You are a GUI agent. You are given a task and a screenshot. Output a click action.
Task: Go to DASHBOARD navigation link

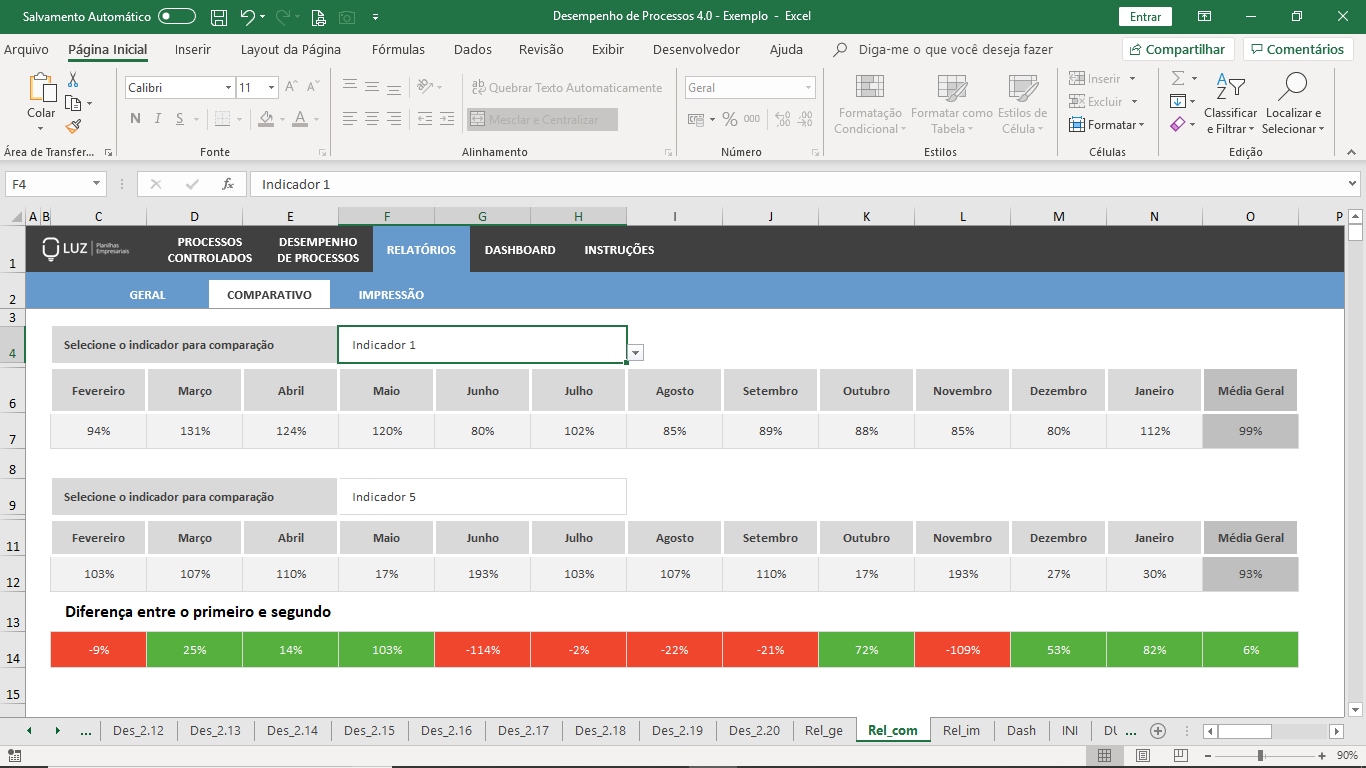pos(520,250)
